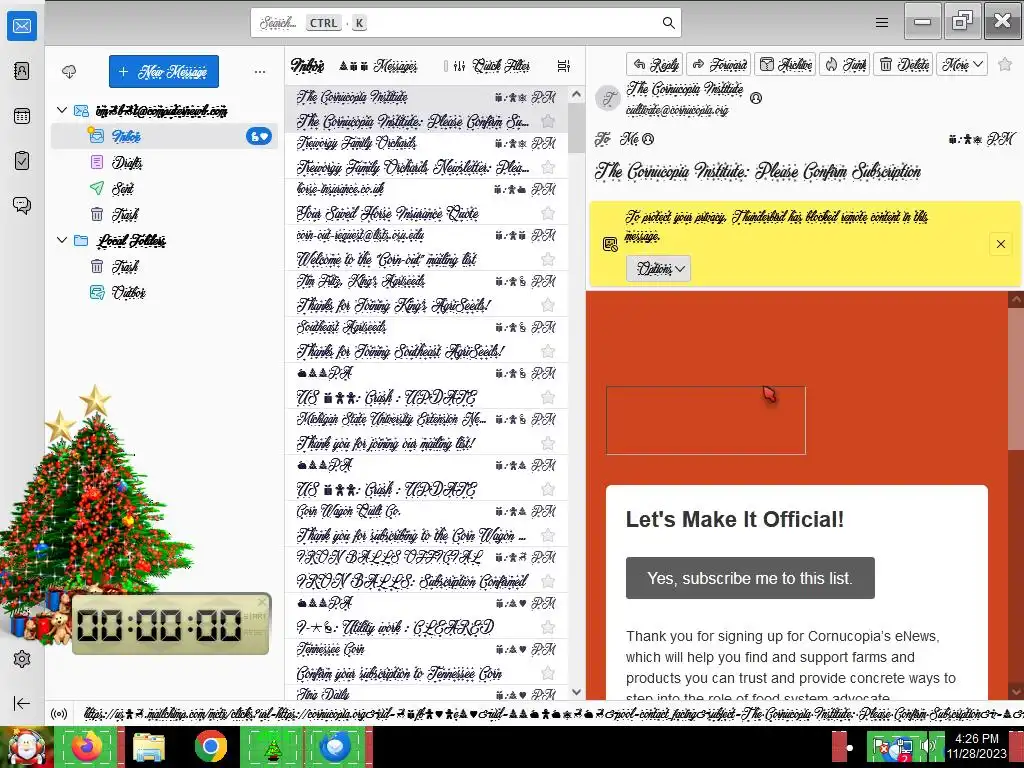Select the Sent folder
This screenshot has height=768, width=1024.
point(164,188)
